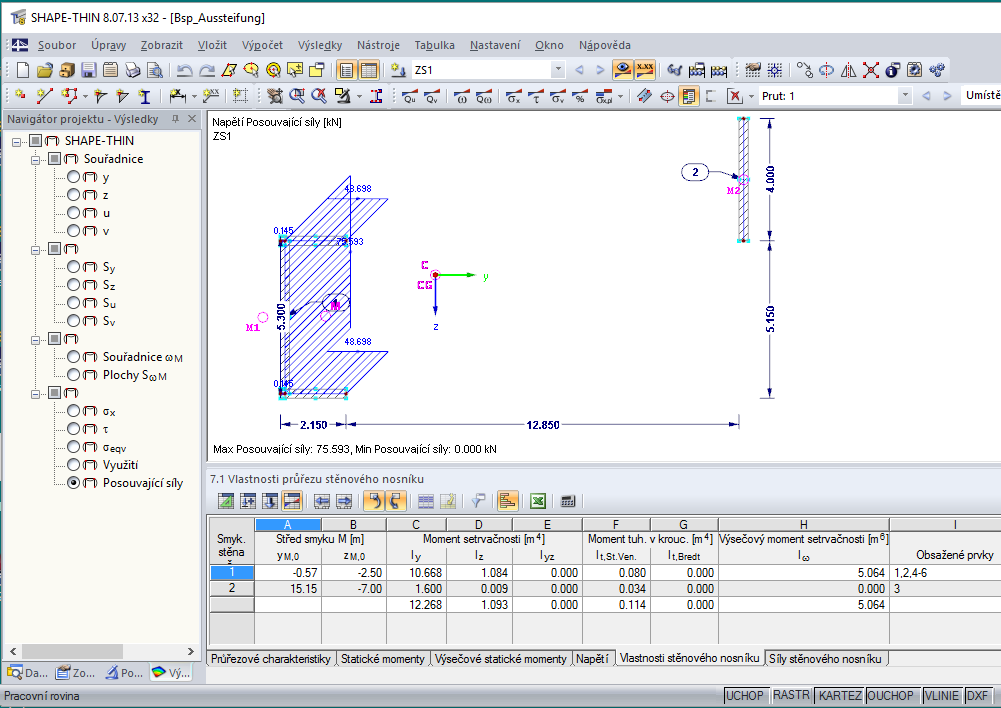Click the set new I-section icon
This screenshot has height=708, width=1001.
click(x=145, y=96)
